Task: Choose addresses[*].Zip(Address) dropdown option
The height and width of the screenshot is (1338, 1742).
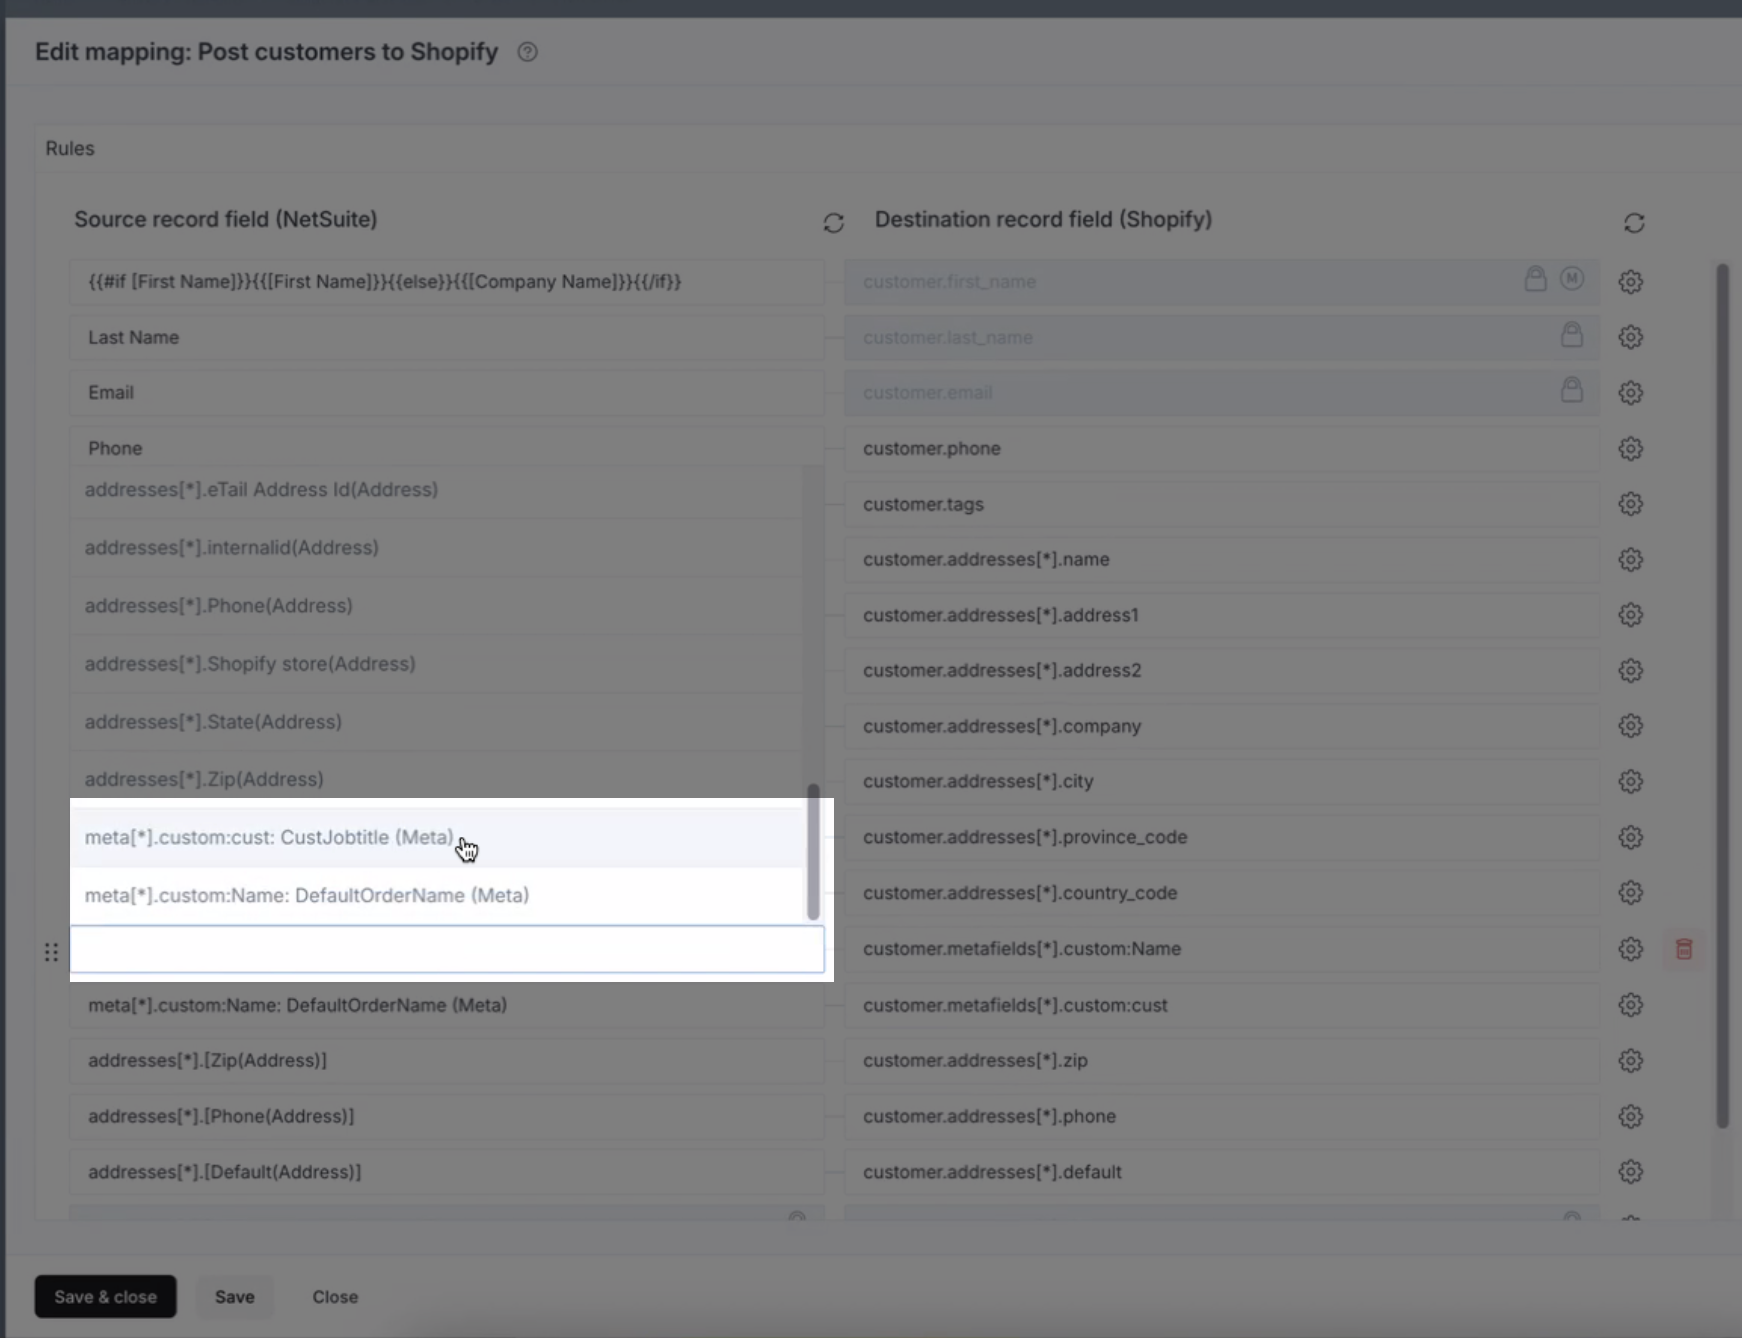Action: [438, 780]
